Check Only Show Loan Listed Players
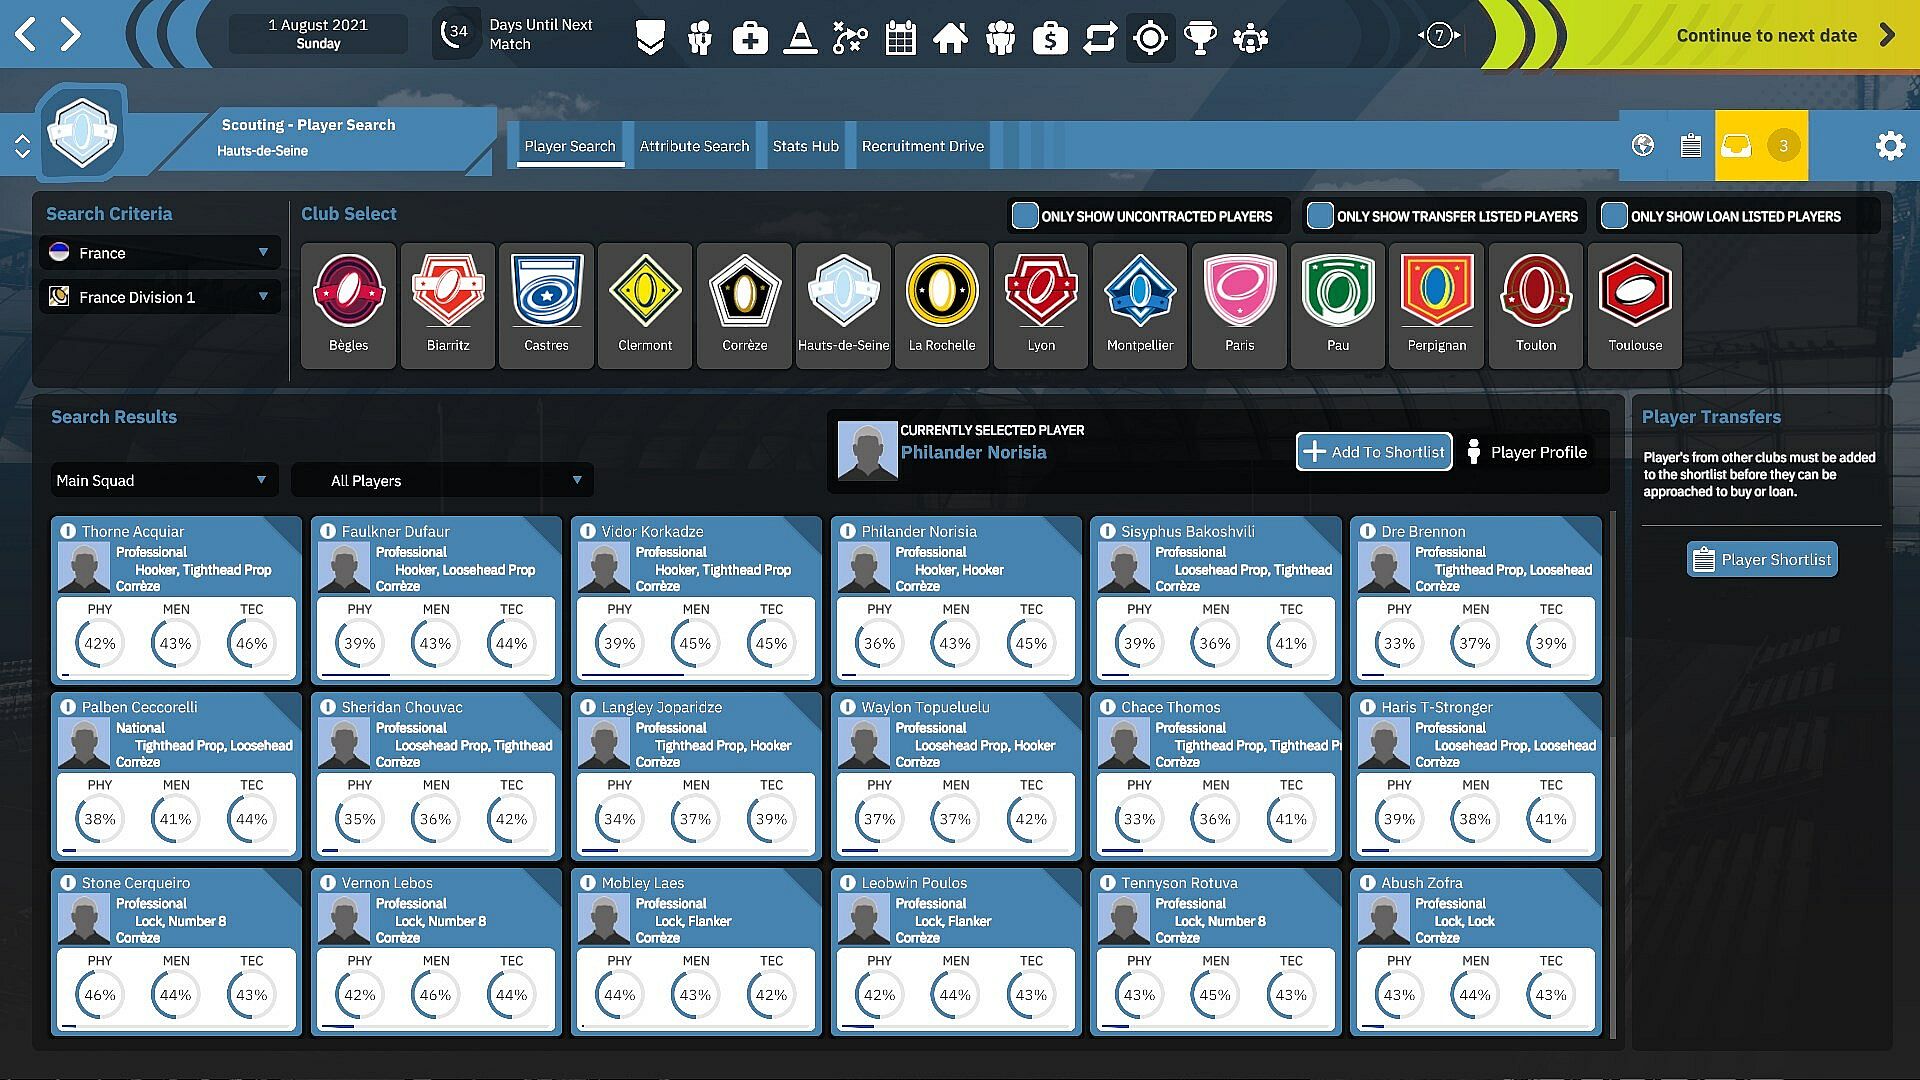Viewport: 1920px width, 1080px height. (x=1614, y=216)
